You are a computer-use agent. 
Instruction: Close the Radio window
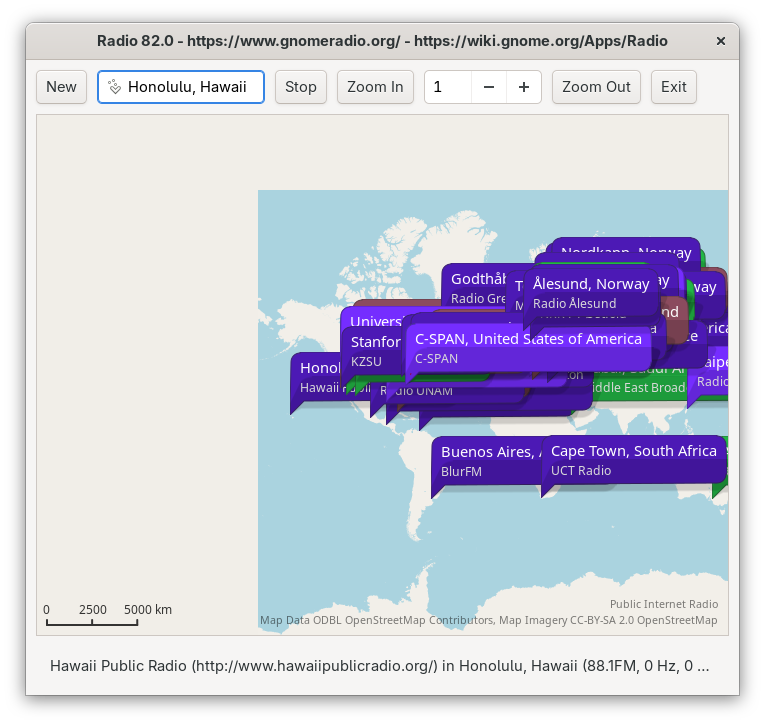coord(721,41)
